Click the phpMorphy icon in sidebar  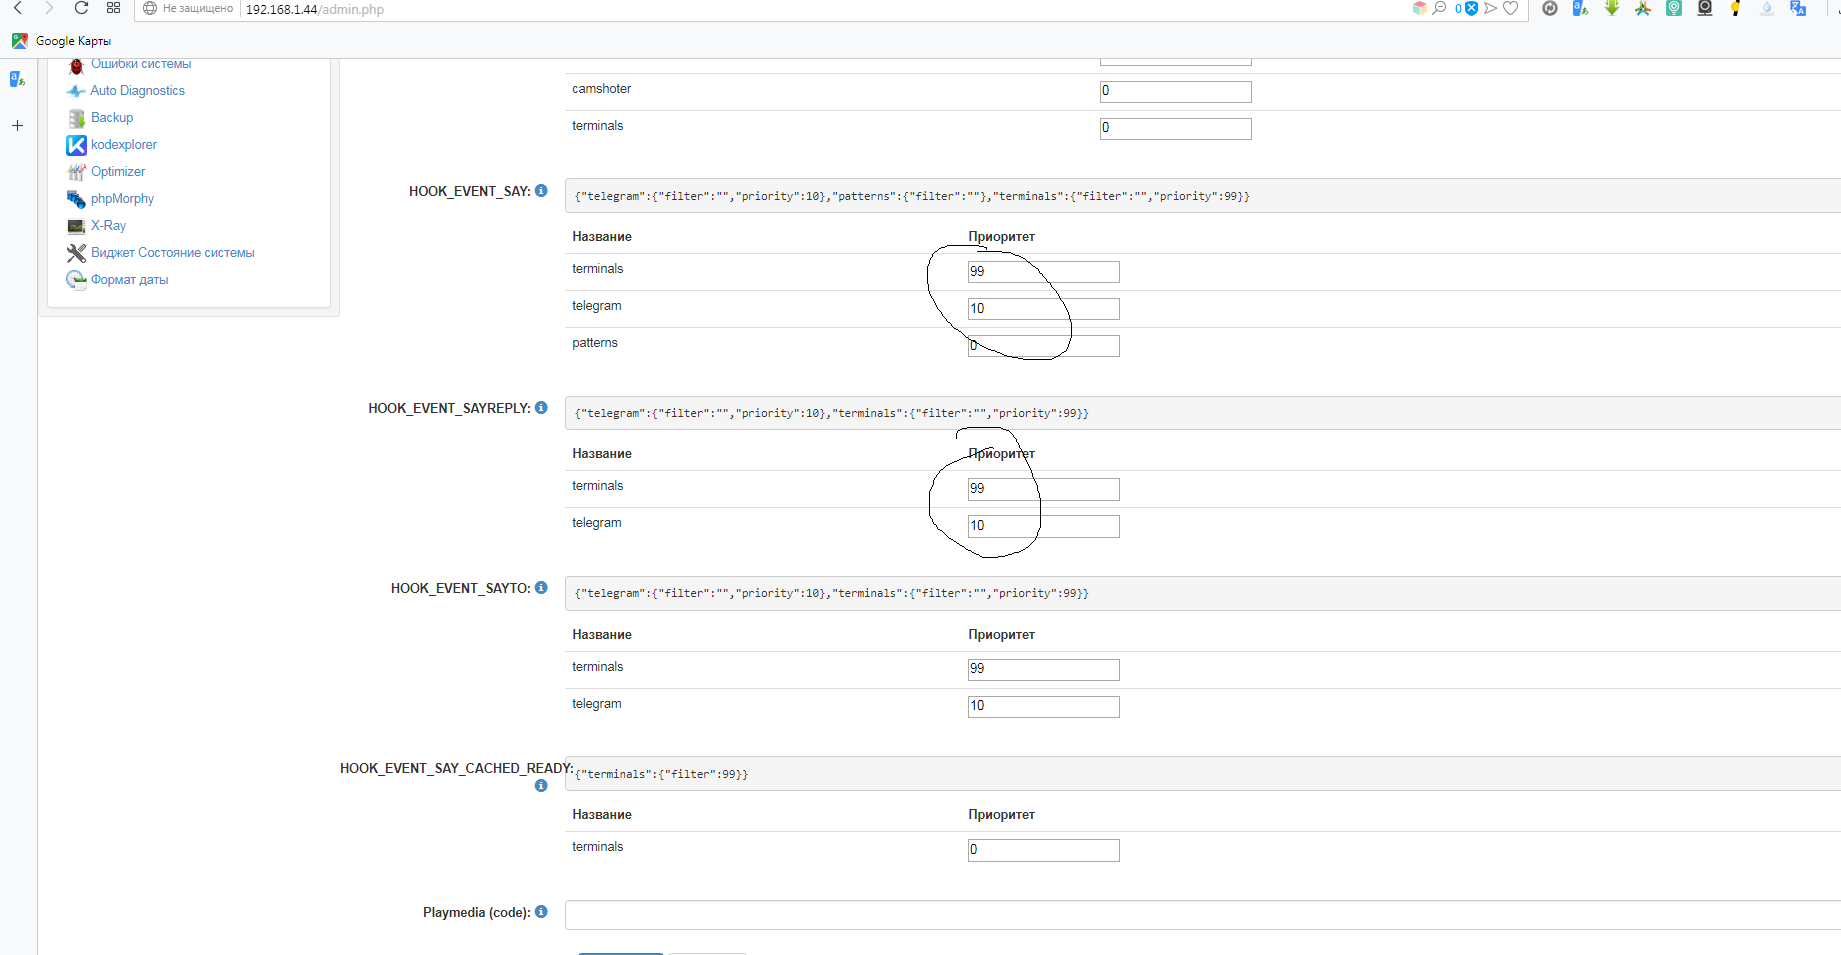76,199
